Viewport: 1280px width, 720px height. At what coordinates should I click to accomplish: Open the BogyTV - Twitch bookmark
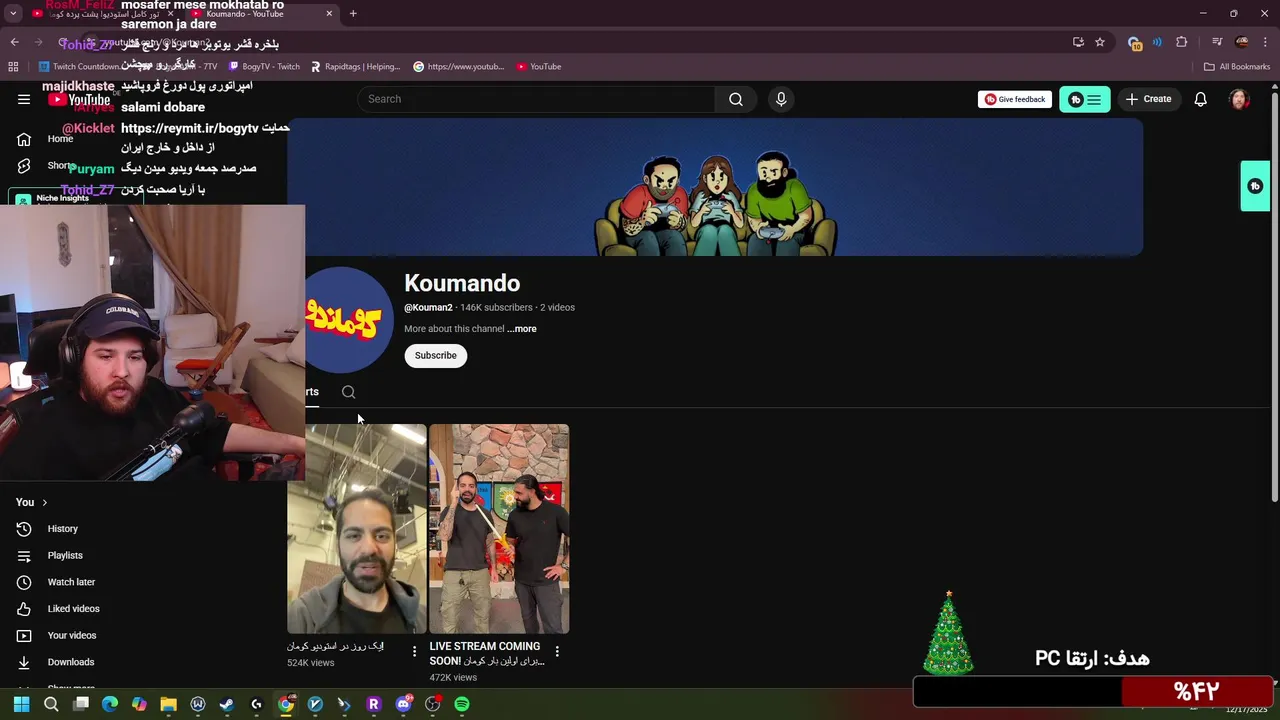coord(264,67)
